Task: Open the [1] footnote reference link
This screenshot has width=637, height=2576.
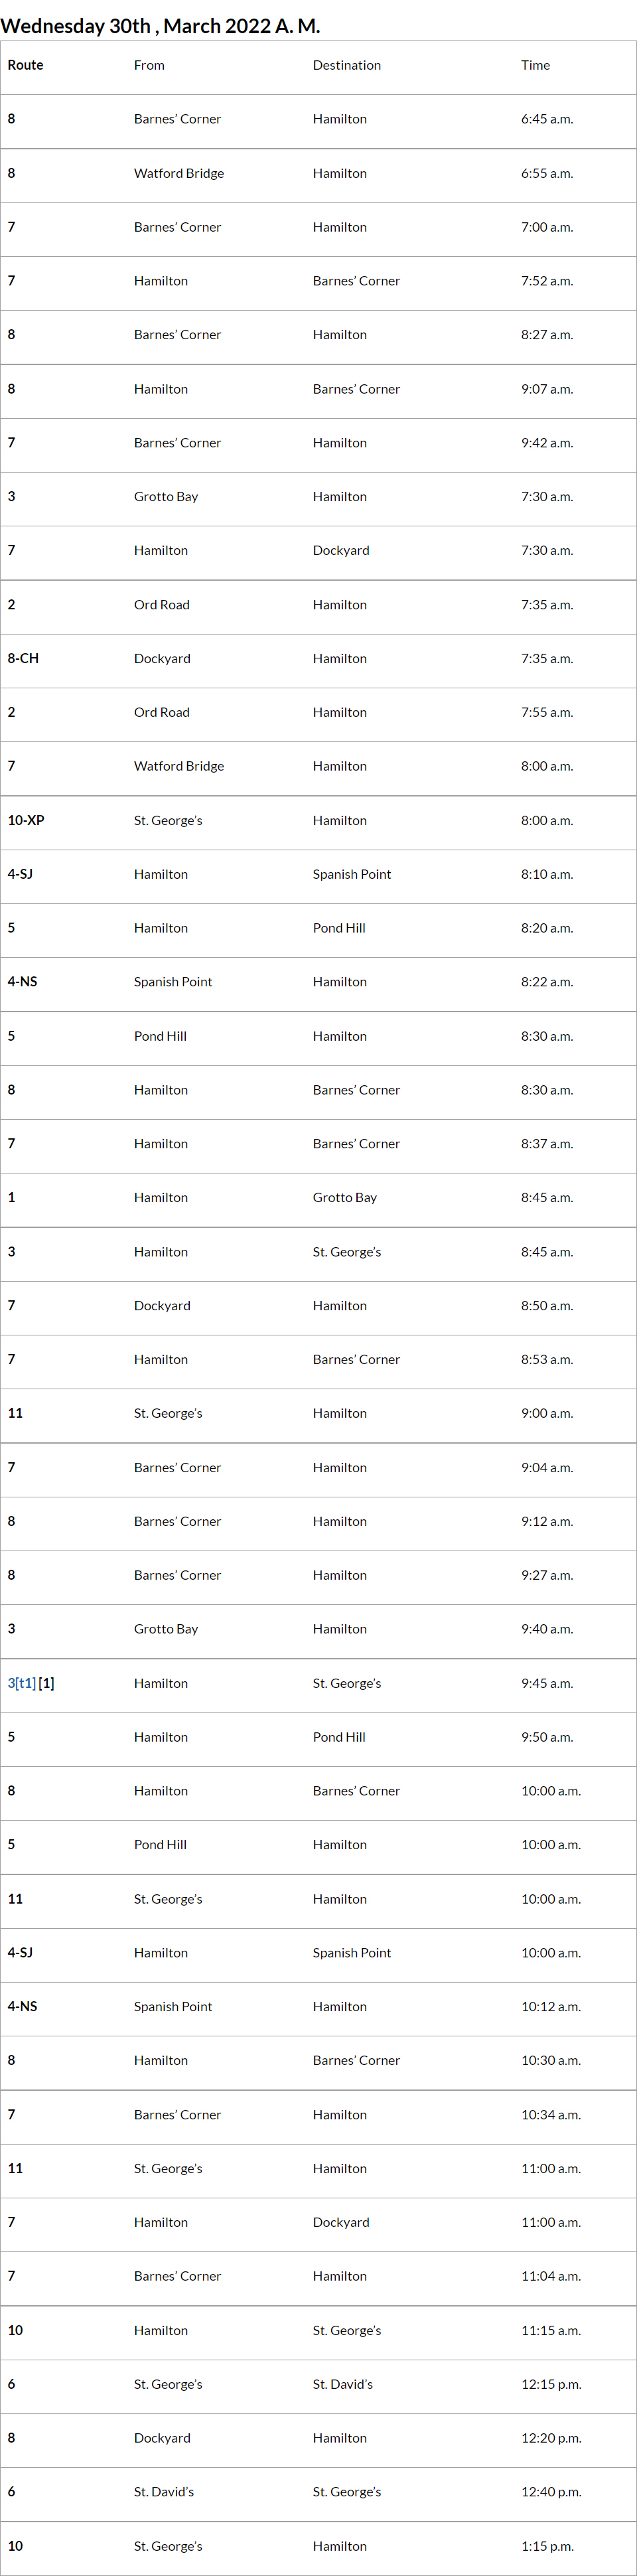Action: [x=47, y=1683]
